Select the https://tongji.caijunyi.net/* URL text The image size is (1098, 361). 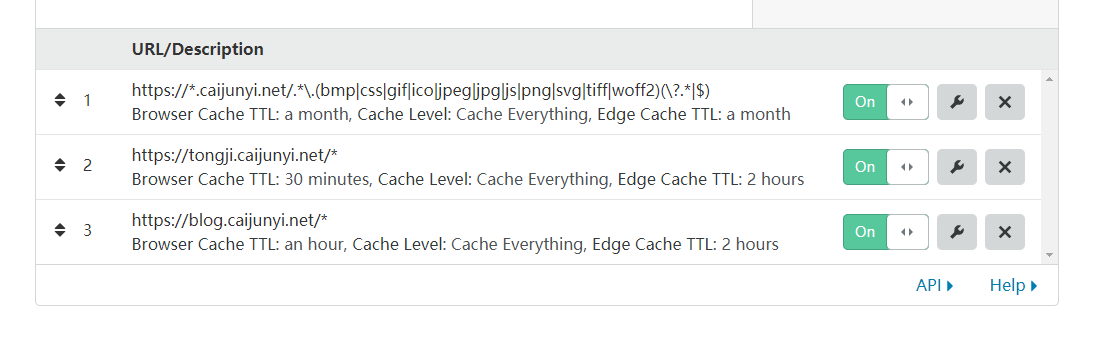point(235,155)
